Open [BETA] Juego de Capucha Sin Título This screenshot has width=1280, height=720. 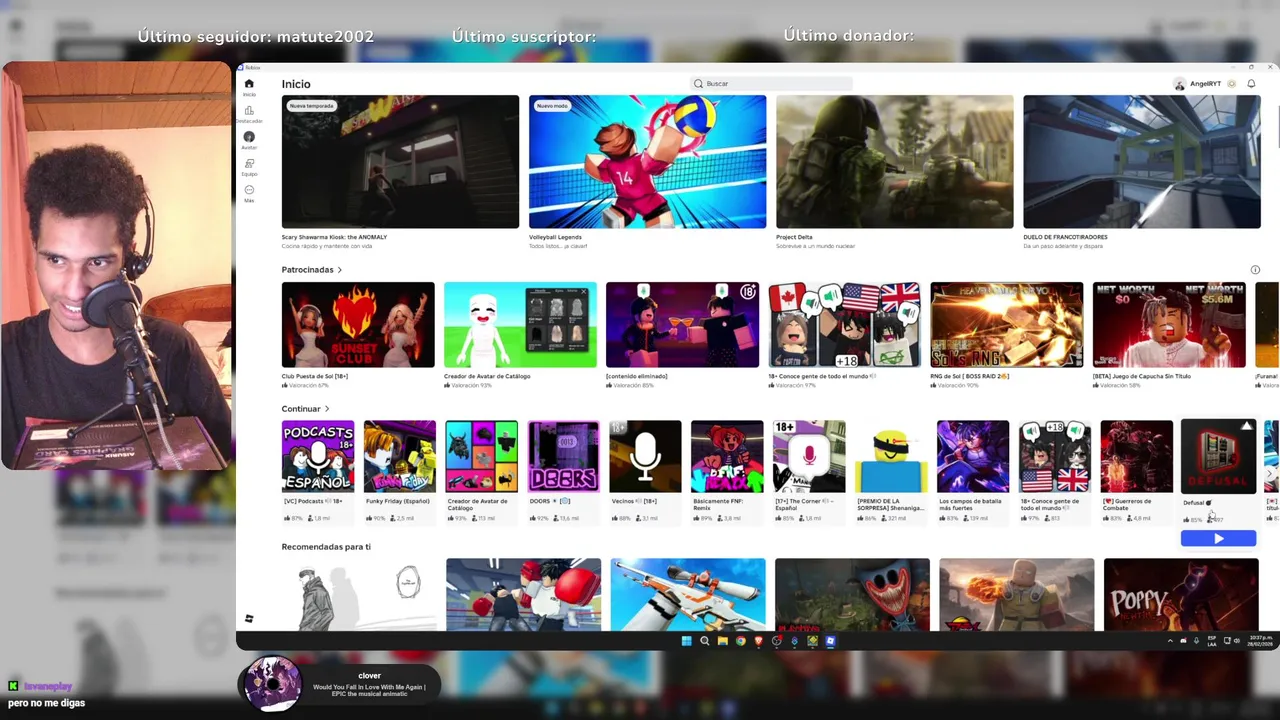1169,325
